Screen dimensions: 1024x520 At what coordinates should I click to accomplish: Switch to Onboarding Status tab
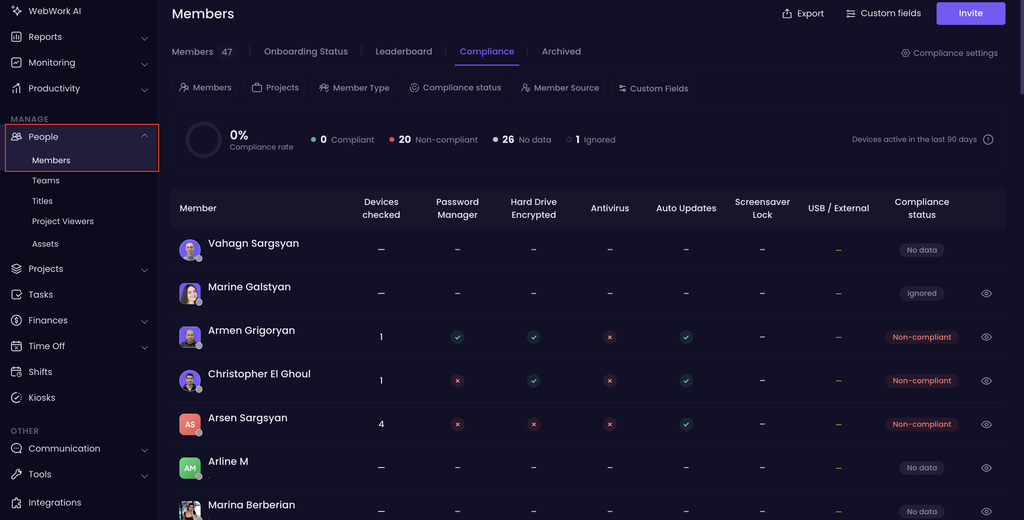[306, 52]
